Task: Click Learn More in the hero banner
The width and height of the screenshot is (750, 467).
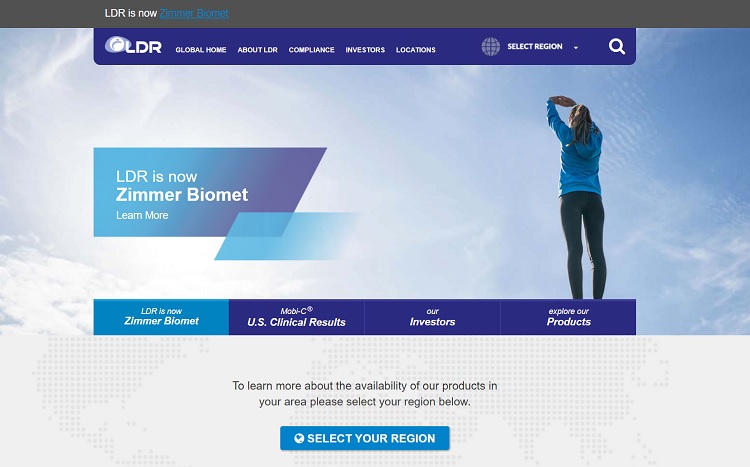Action: coord(142,215)
